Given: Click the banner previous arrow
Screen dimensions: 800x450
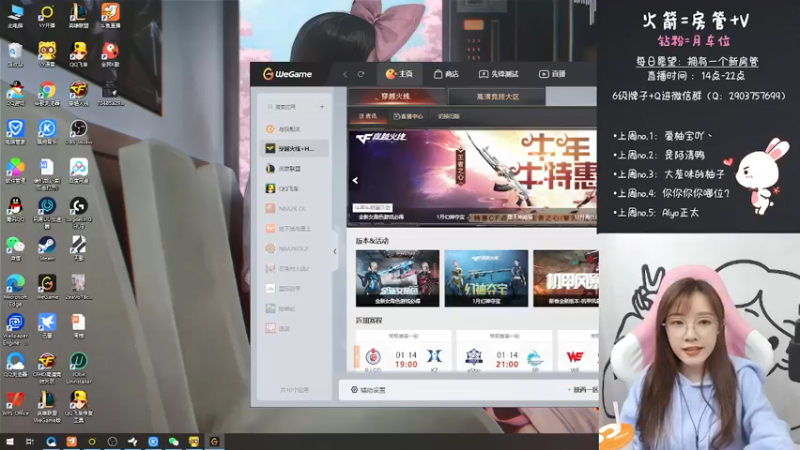Looking at the screenshot, I should [x=355, y=180].
